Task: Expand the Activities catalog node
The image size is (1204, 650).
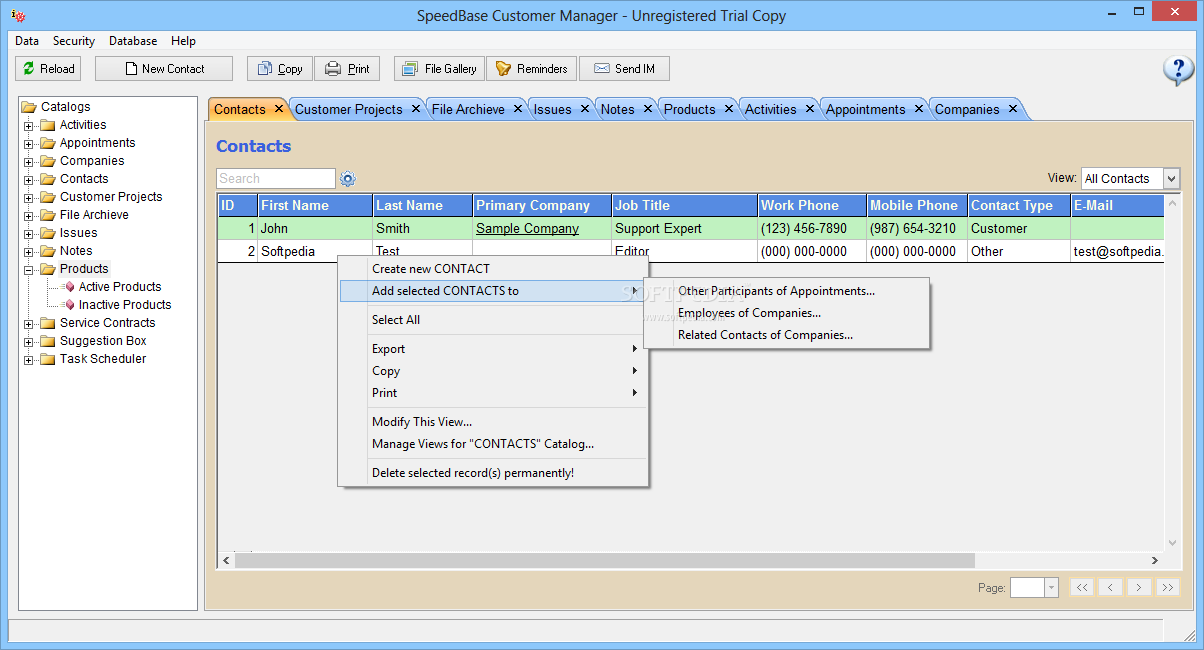Action: tap(29, 125)
